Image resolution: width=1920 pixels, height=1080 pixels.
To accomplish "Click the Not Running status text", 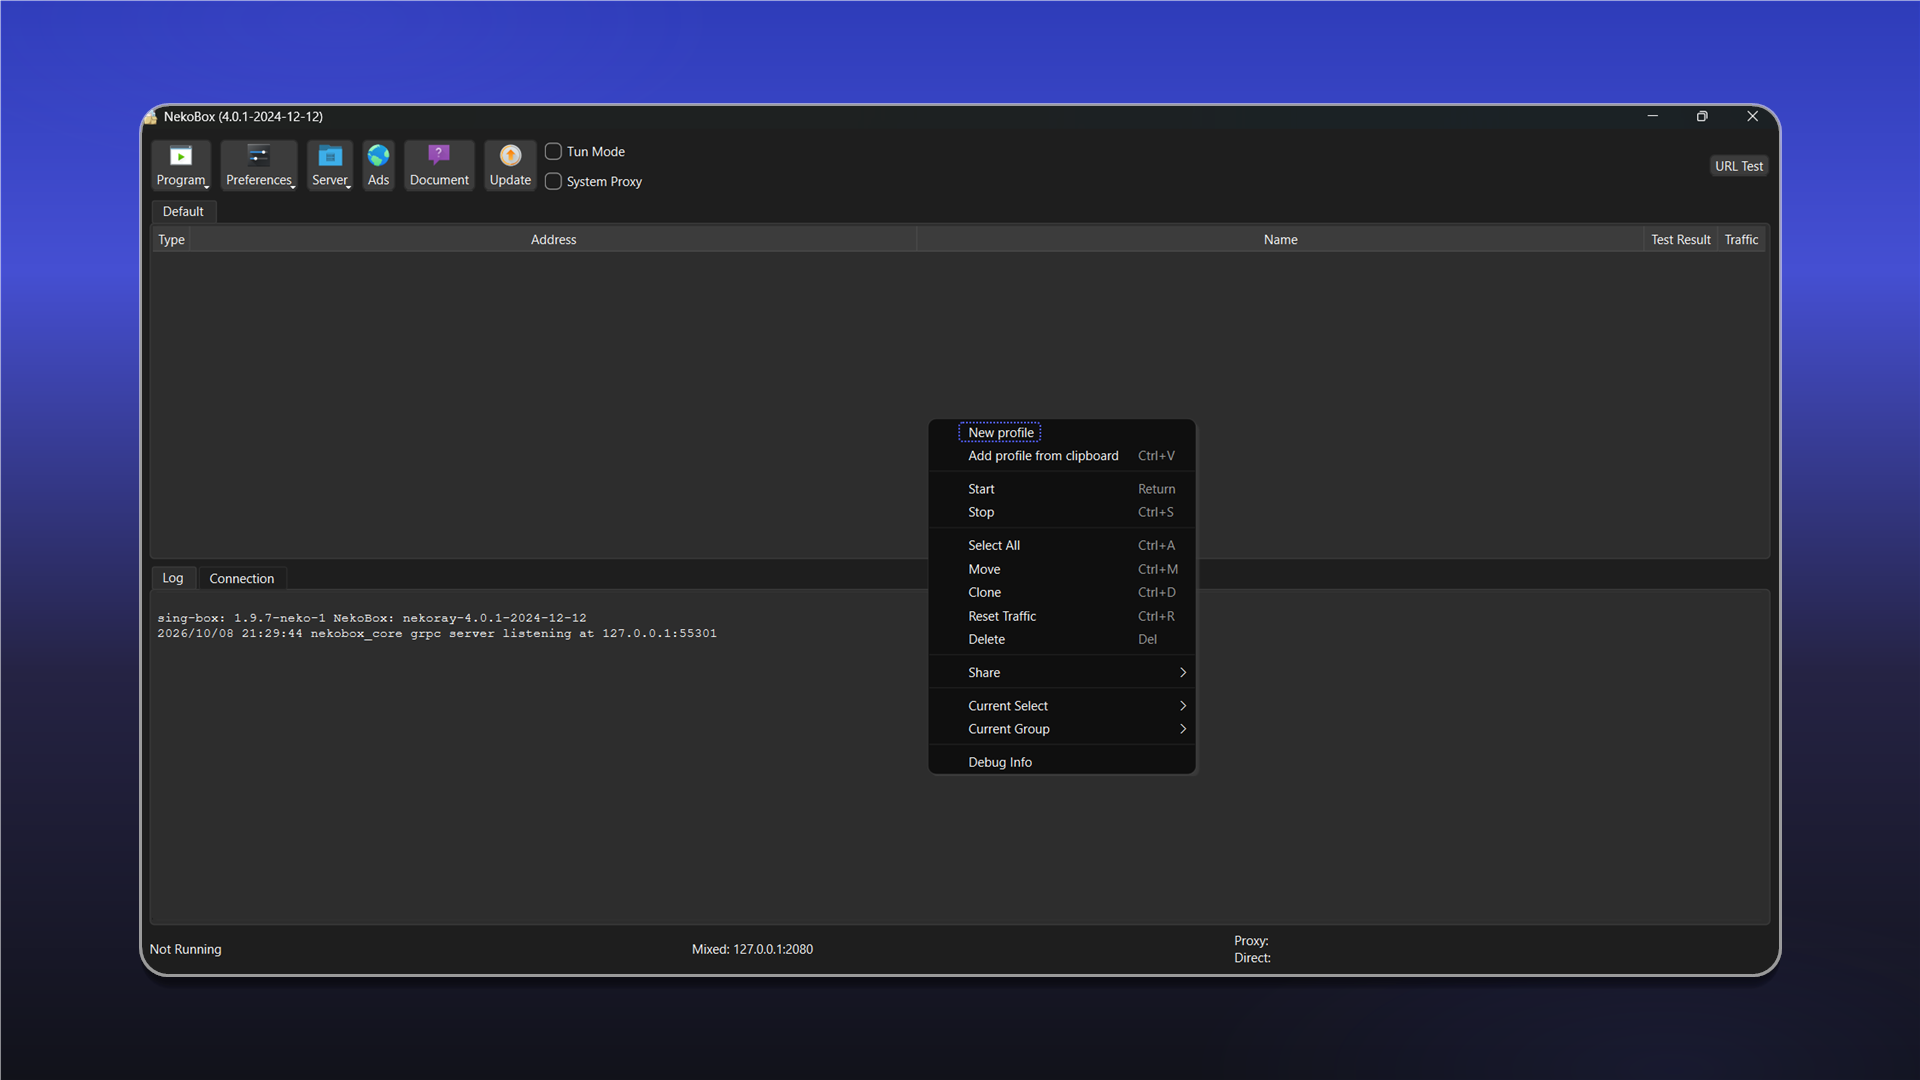I will [x=186, y=949].
